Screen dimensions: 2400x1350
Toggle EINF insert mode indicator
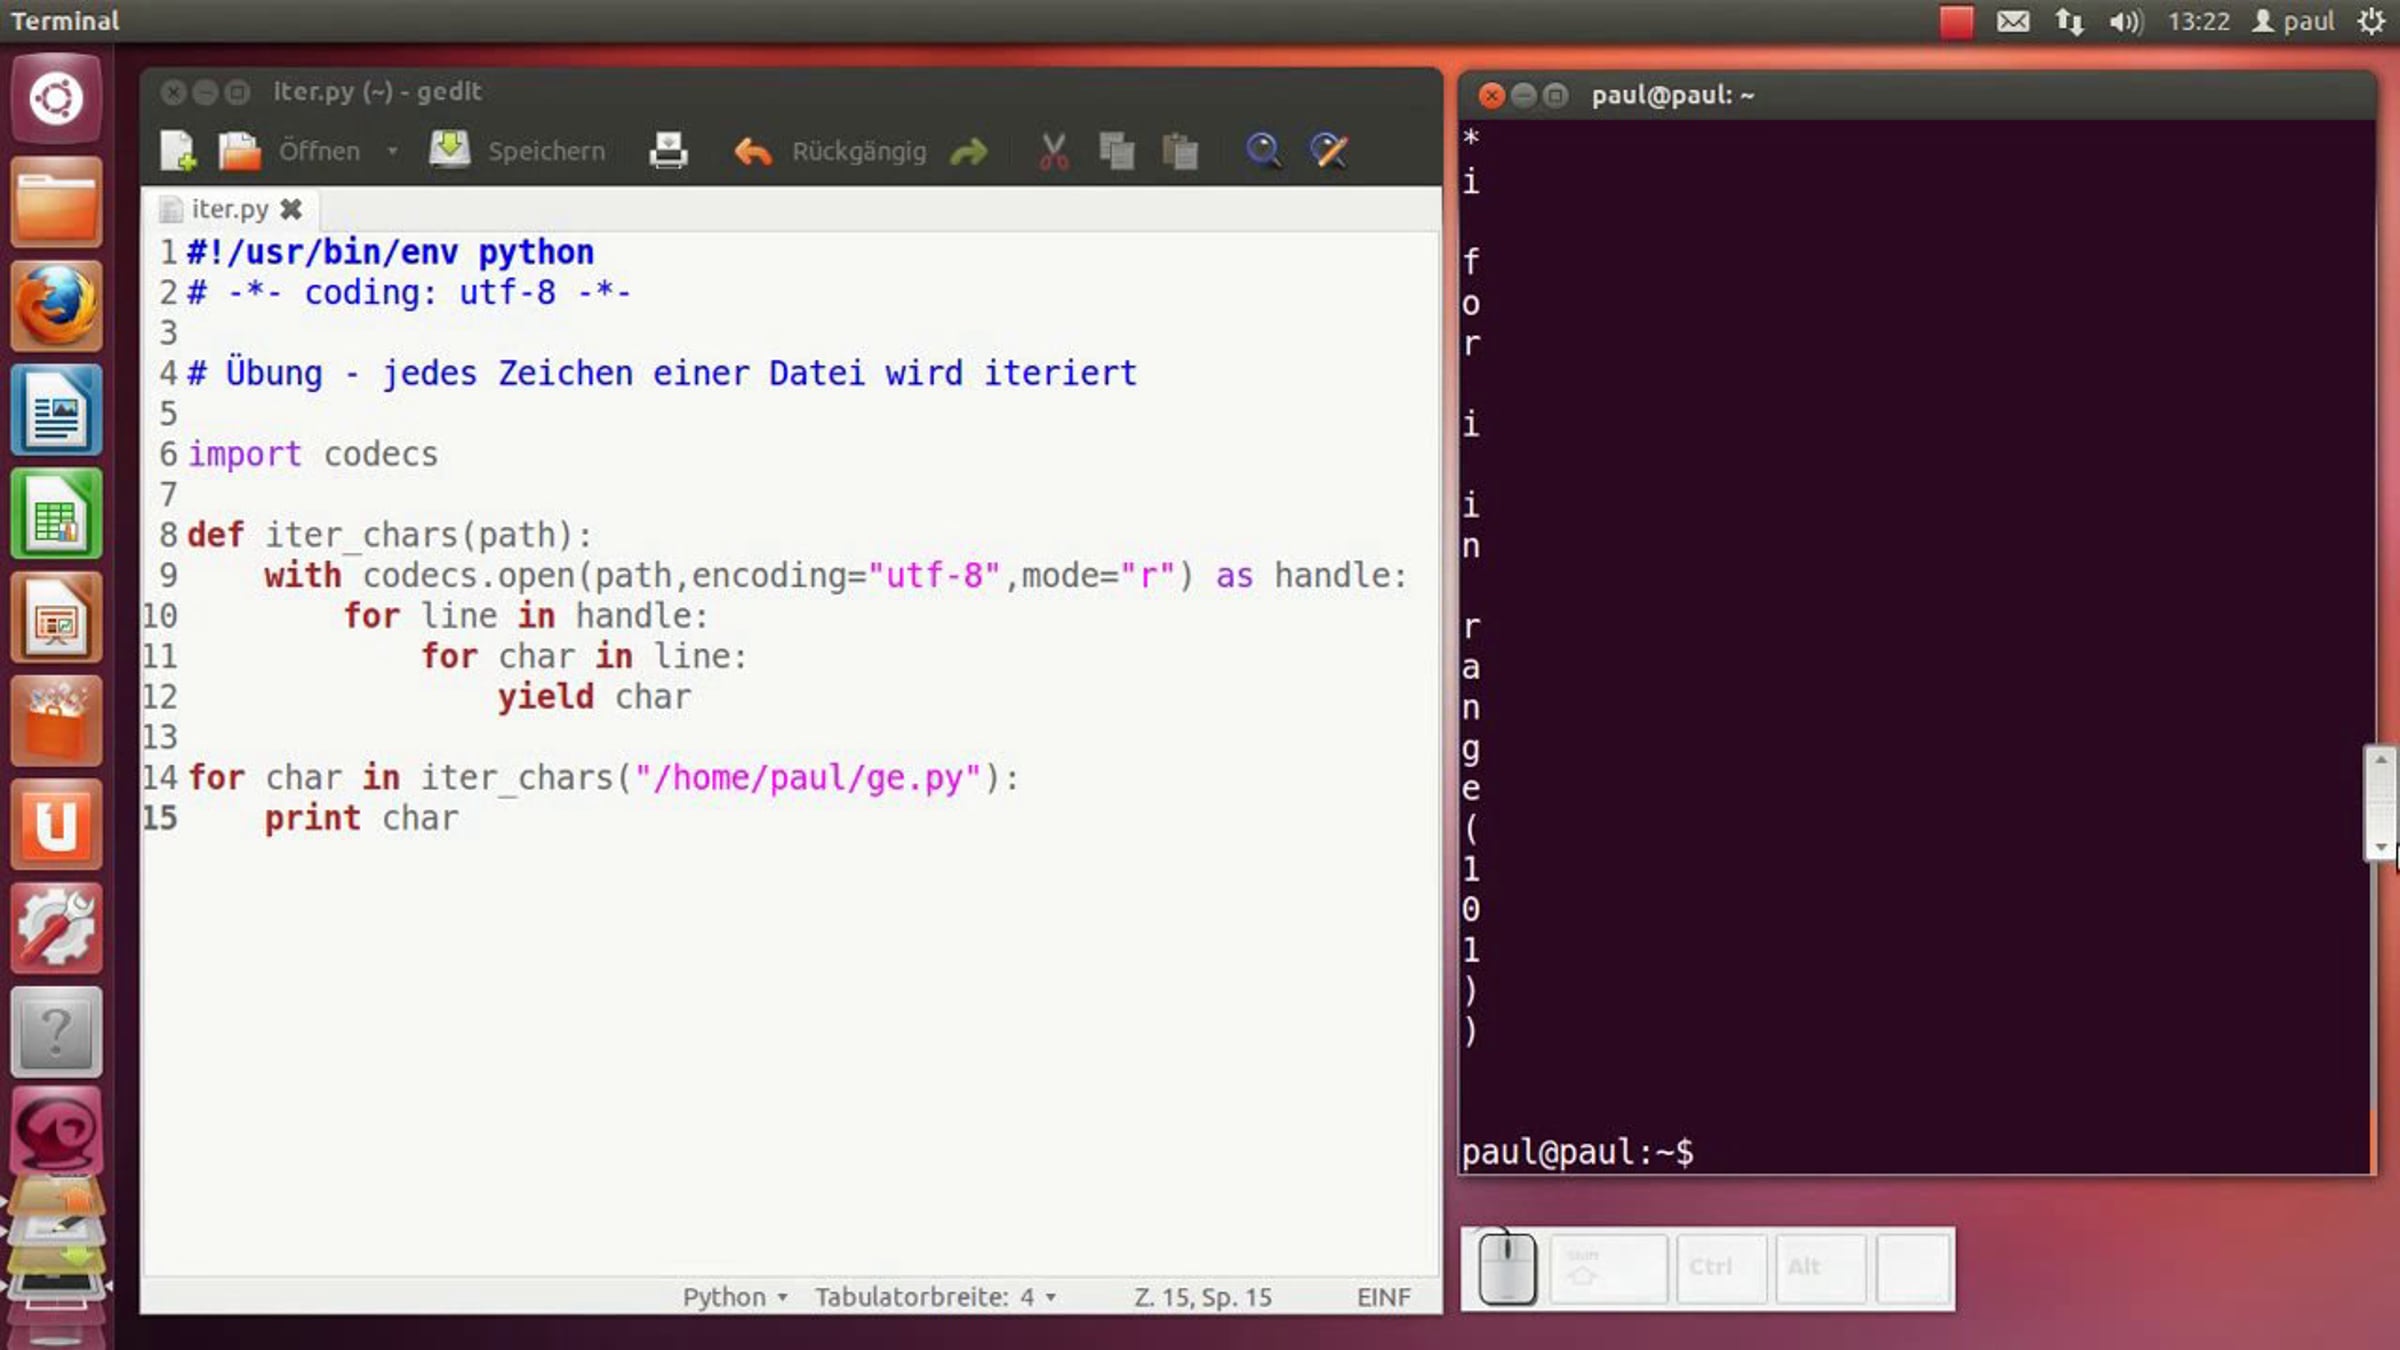click(x=1383, y=1297)
